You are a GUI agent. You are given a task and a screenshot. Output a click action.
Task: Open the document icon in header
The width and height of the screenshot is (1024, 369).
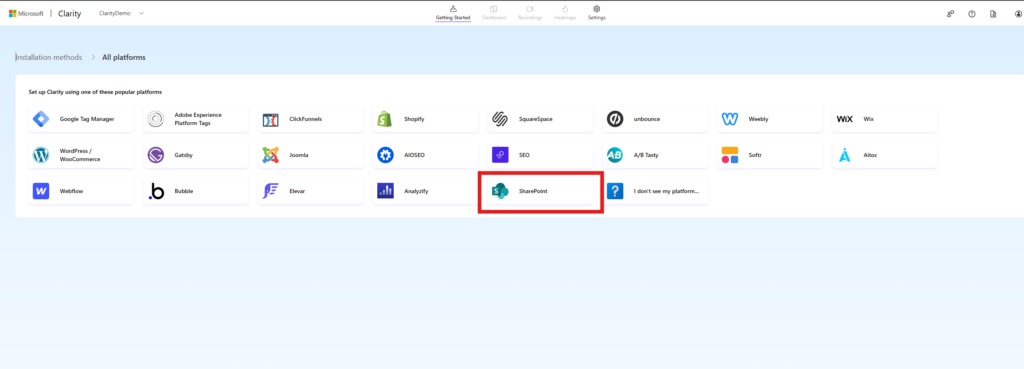(x=993, y=14)
